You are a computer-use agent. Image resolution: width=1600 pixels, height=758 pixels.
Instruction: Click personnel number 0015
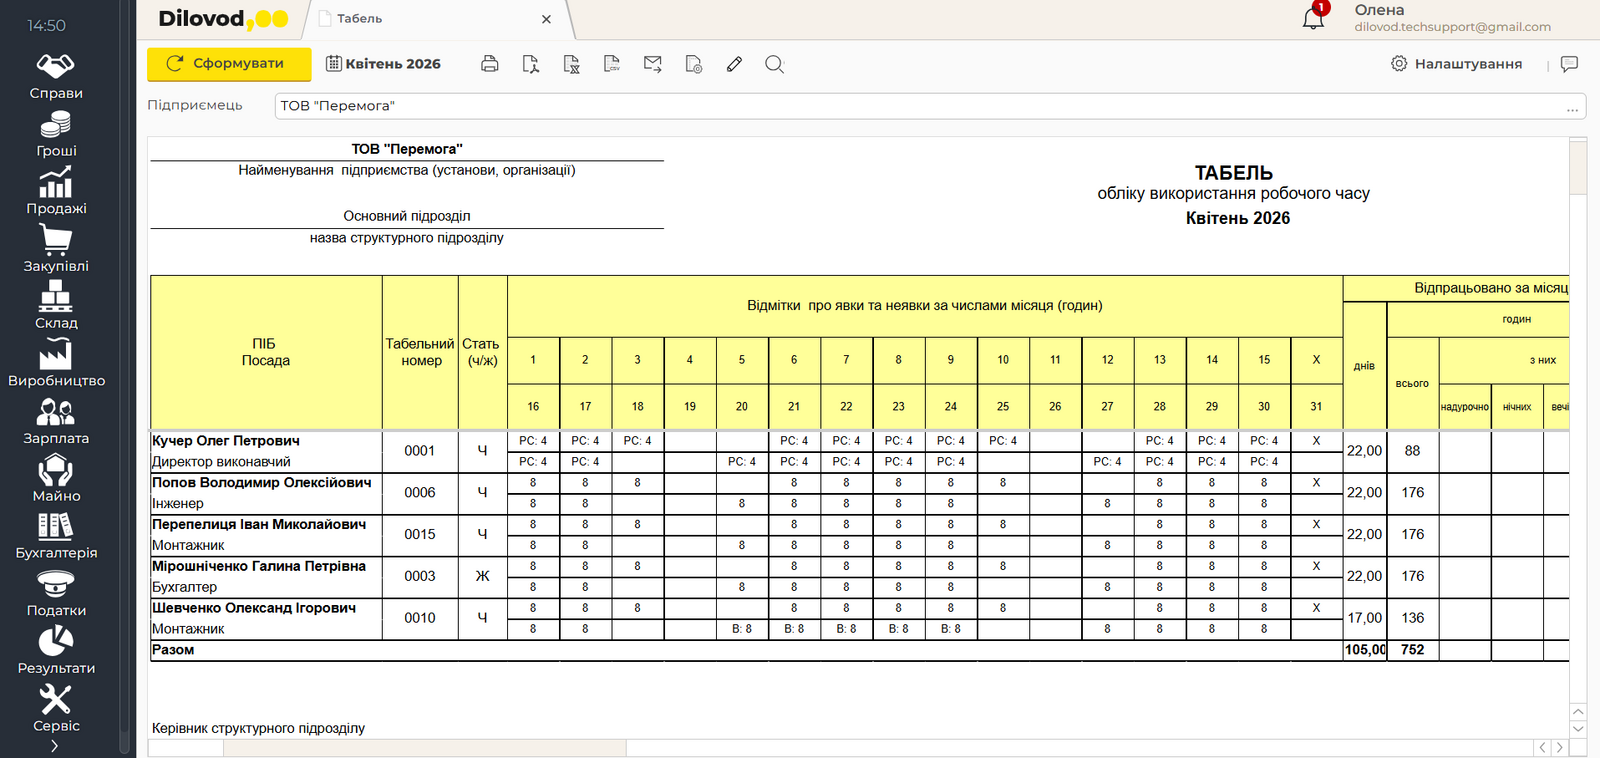[x=420, y=535]
